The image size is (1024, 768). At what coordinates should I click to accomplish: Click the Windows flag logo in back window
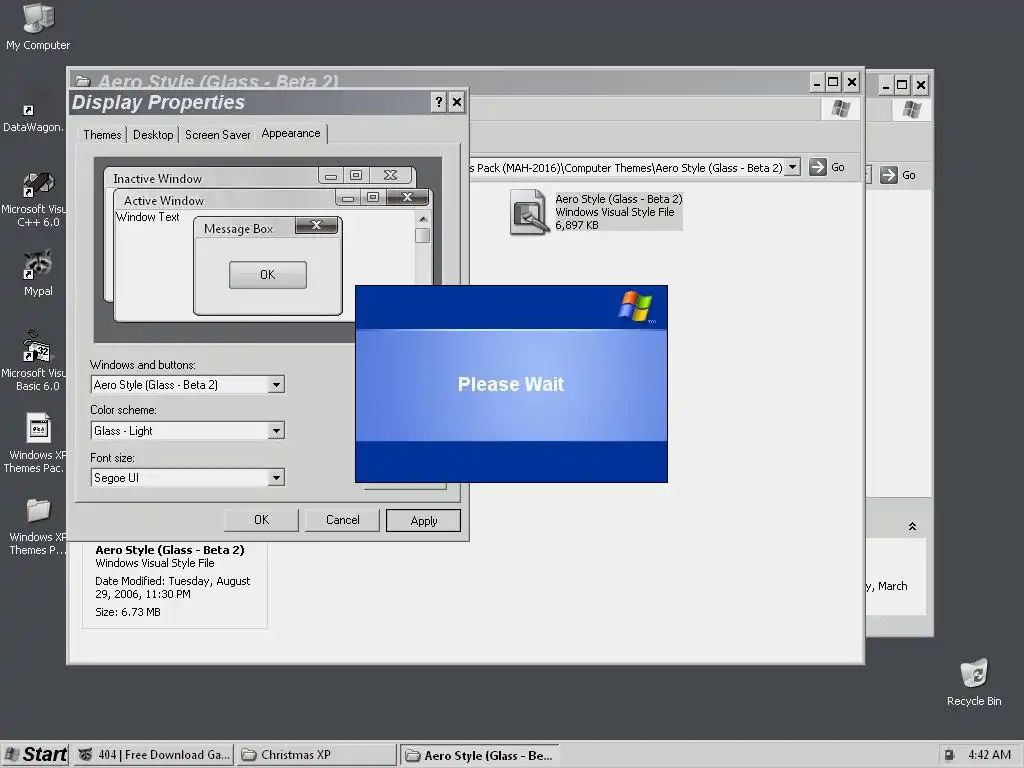coord(912,110)
